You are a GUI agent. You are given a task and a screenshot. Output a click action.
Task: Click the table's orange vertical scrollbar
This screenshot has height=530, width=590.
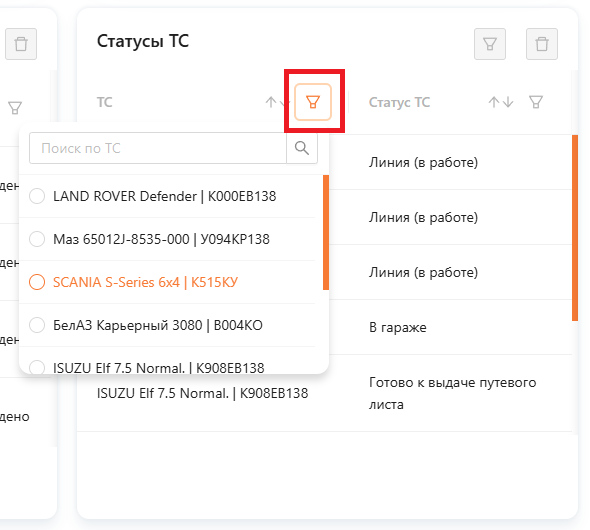tap(575, 228)
